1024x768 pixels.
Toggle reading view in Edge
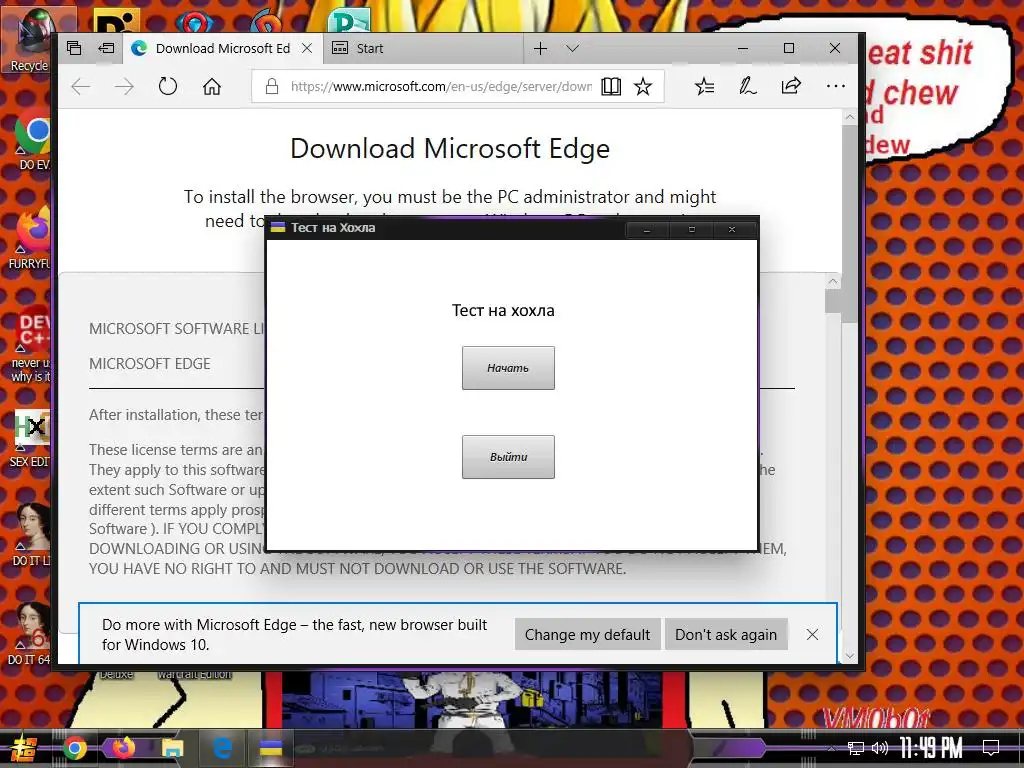point(611,86)
